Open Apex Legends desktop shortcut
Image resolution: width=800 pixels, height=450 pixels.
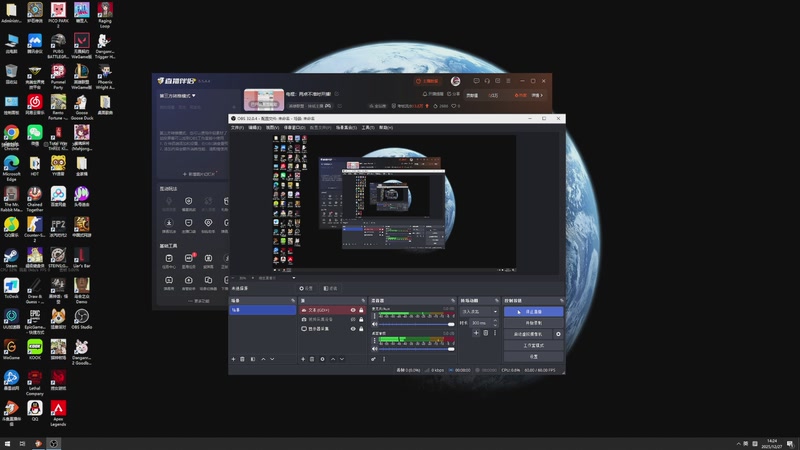tap(58, 413)
